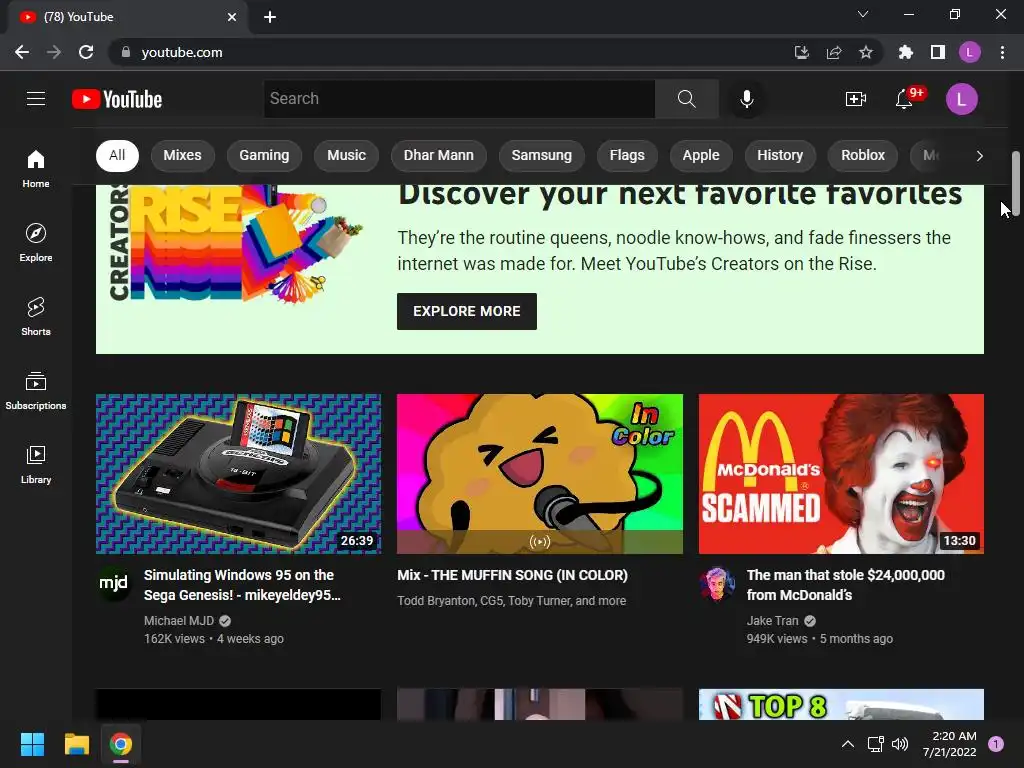Go to Home in sidebar
Screen dimensions: 1024x768
click(36, 168)
